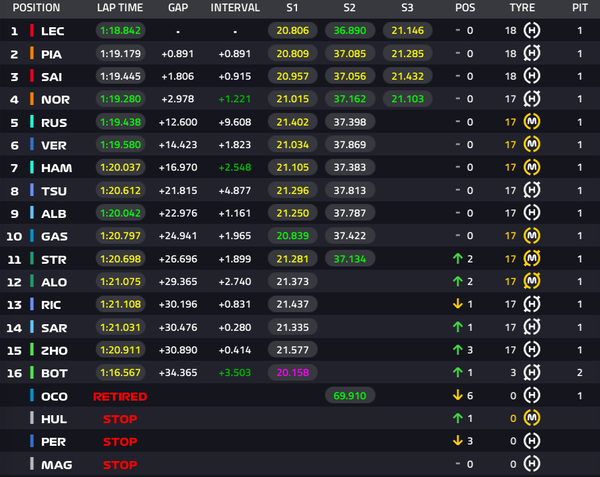The height and width of the screenshot is (477, 600).
Task: Click HUL's STOP status label
Action: (120, 419)
